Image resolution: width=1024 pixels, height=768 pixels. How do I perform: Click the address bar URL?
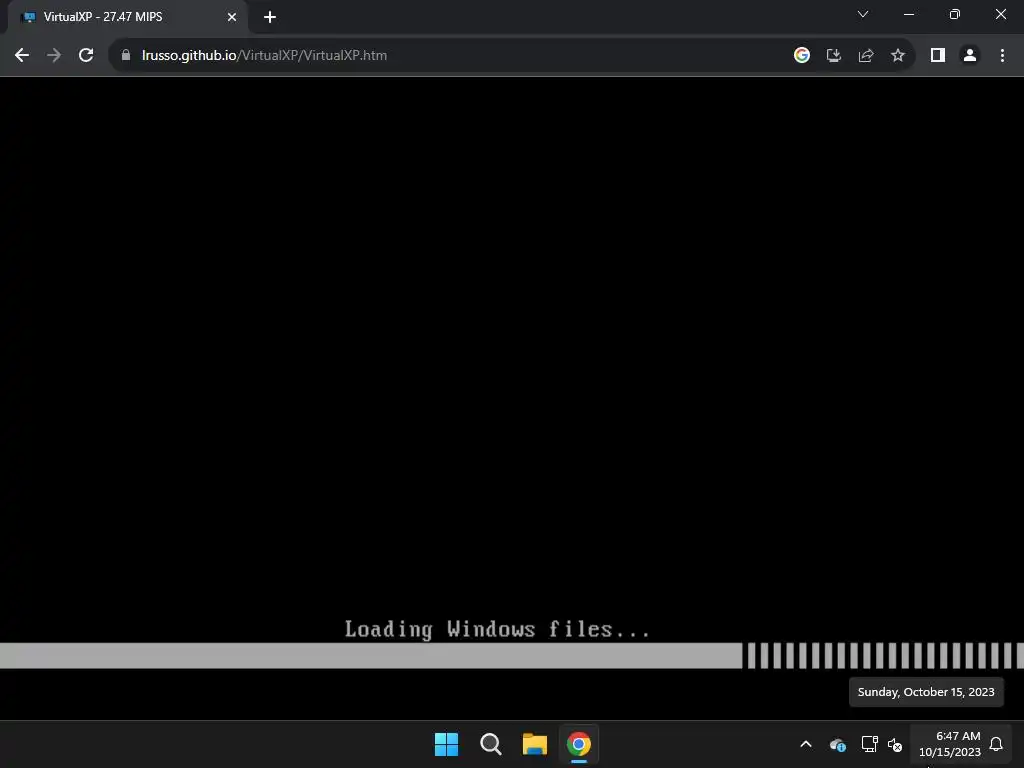tap(264, 56)
